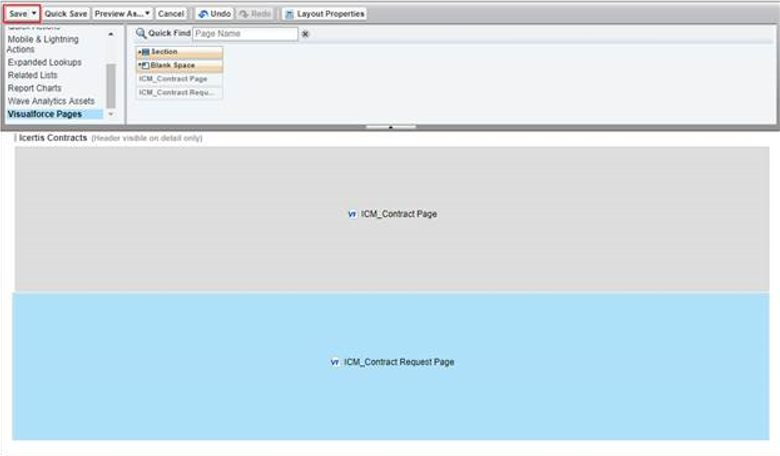Open Related Lists category
The width and height of the screenshot is (780, 456).
(34, 75)
